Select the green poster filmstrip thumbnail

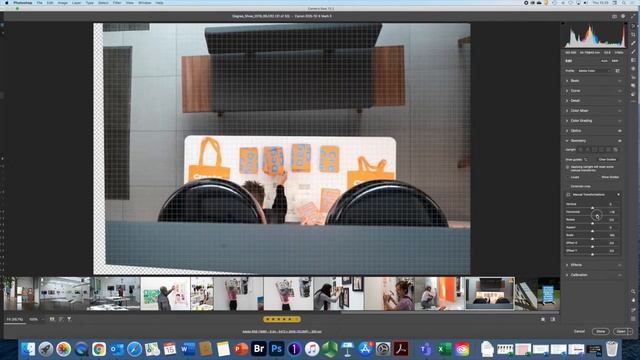click(x=165, y=294)
